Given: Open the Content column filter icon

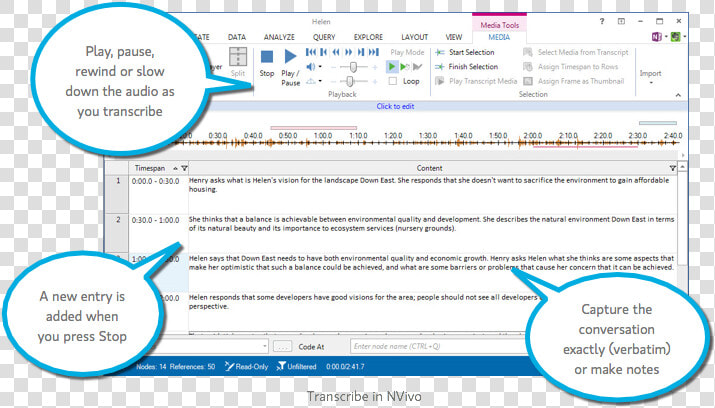Looking at the screenshot, I should tap(672, 168).
